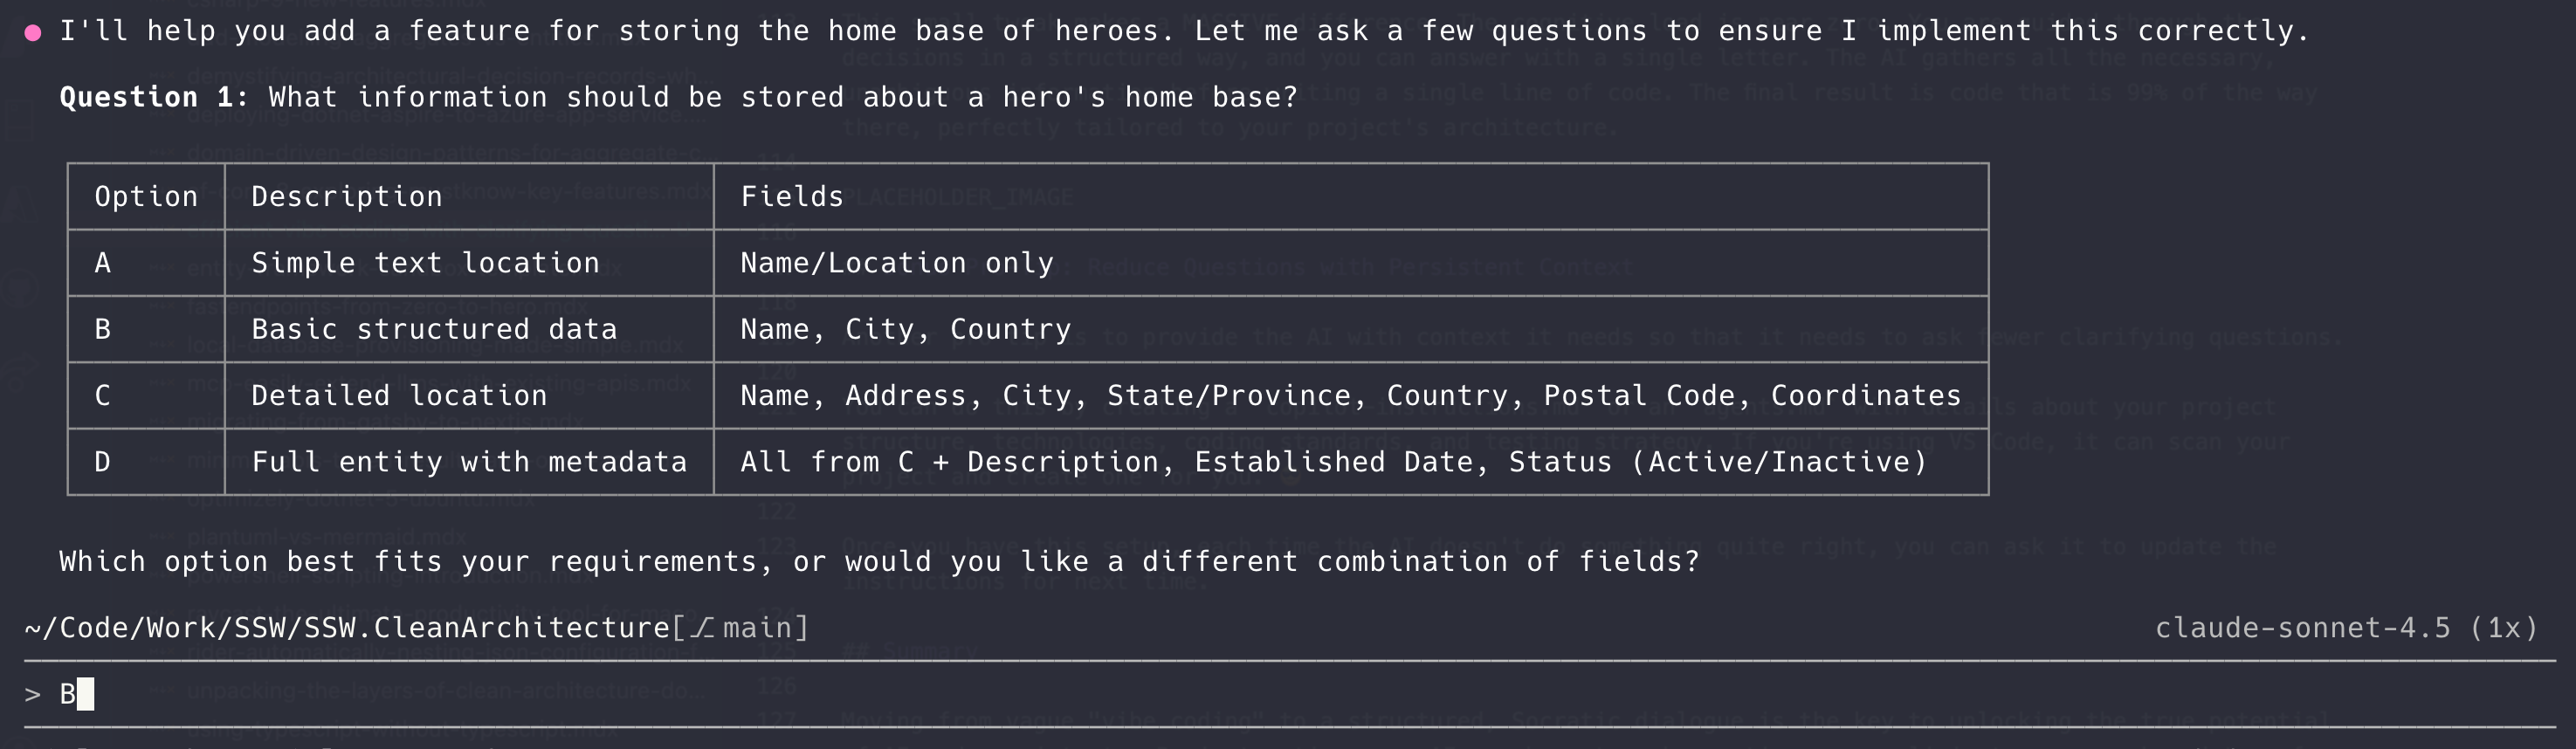Click the SSW.CleanArchitecture working directory path

pyautogui.click(x=347, y=628)
